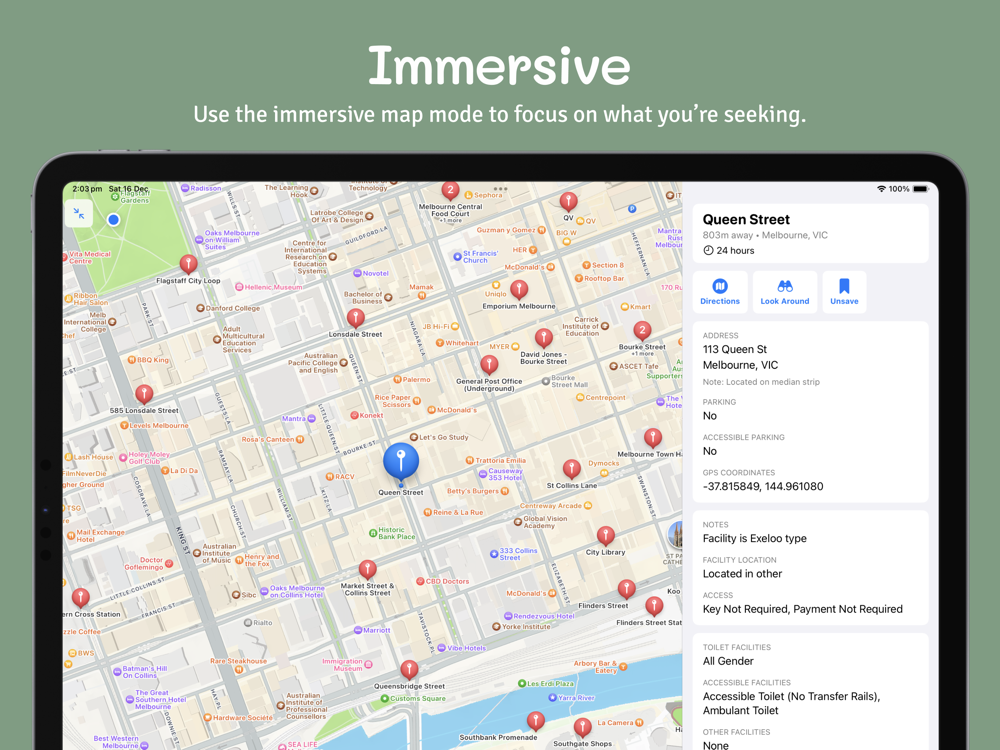Tap the McDonald's label near Konekt
The width and height of the screenshot is (1000, 750).
(452, 410)
